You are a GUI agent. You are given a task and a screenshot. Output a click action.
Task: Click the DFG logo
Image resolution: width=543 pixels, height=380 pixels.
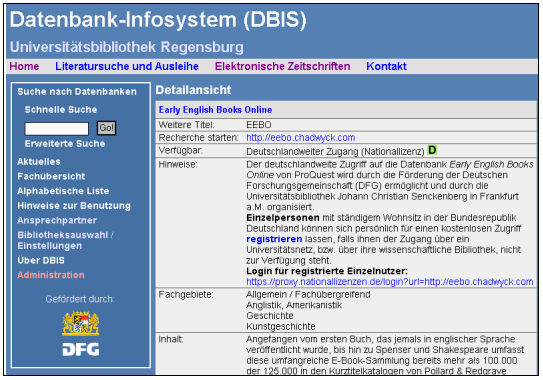[x=81, y=349]
